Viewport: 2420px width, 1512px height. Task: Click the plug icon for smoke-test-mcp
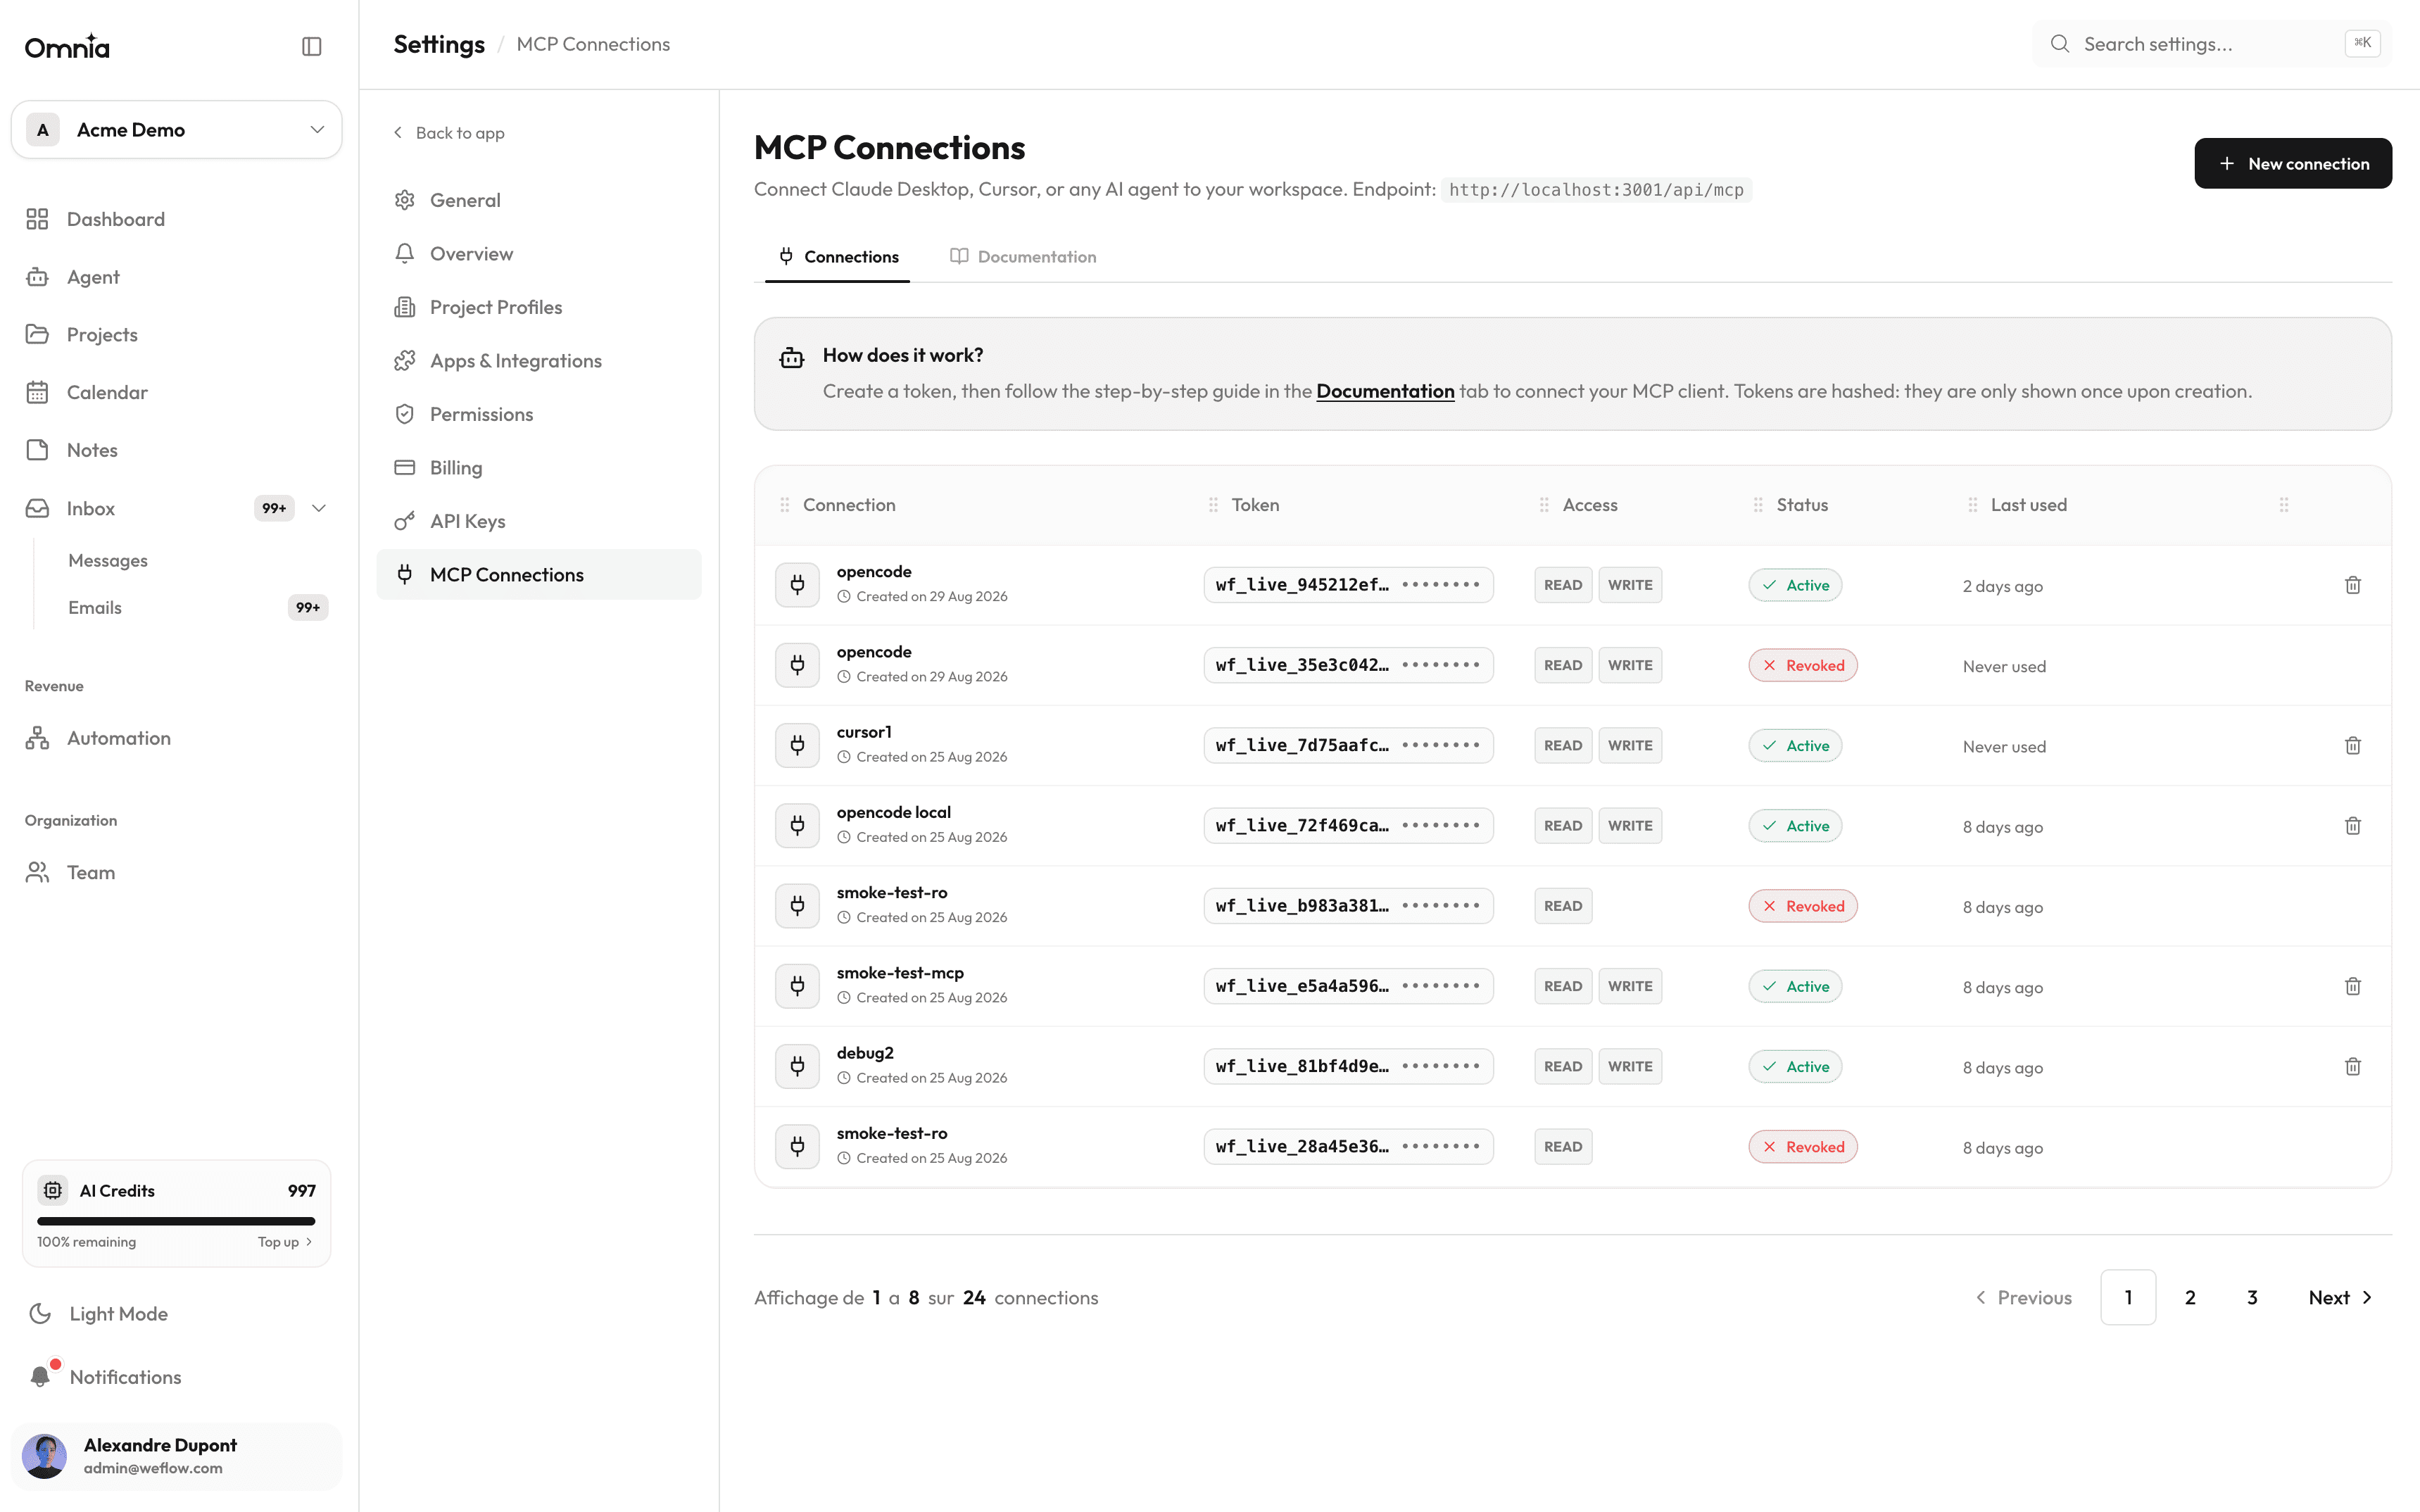pos(797,986)
